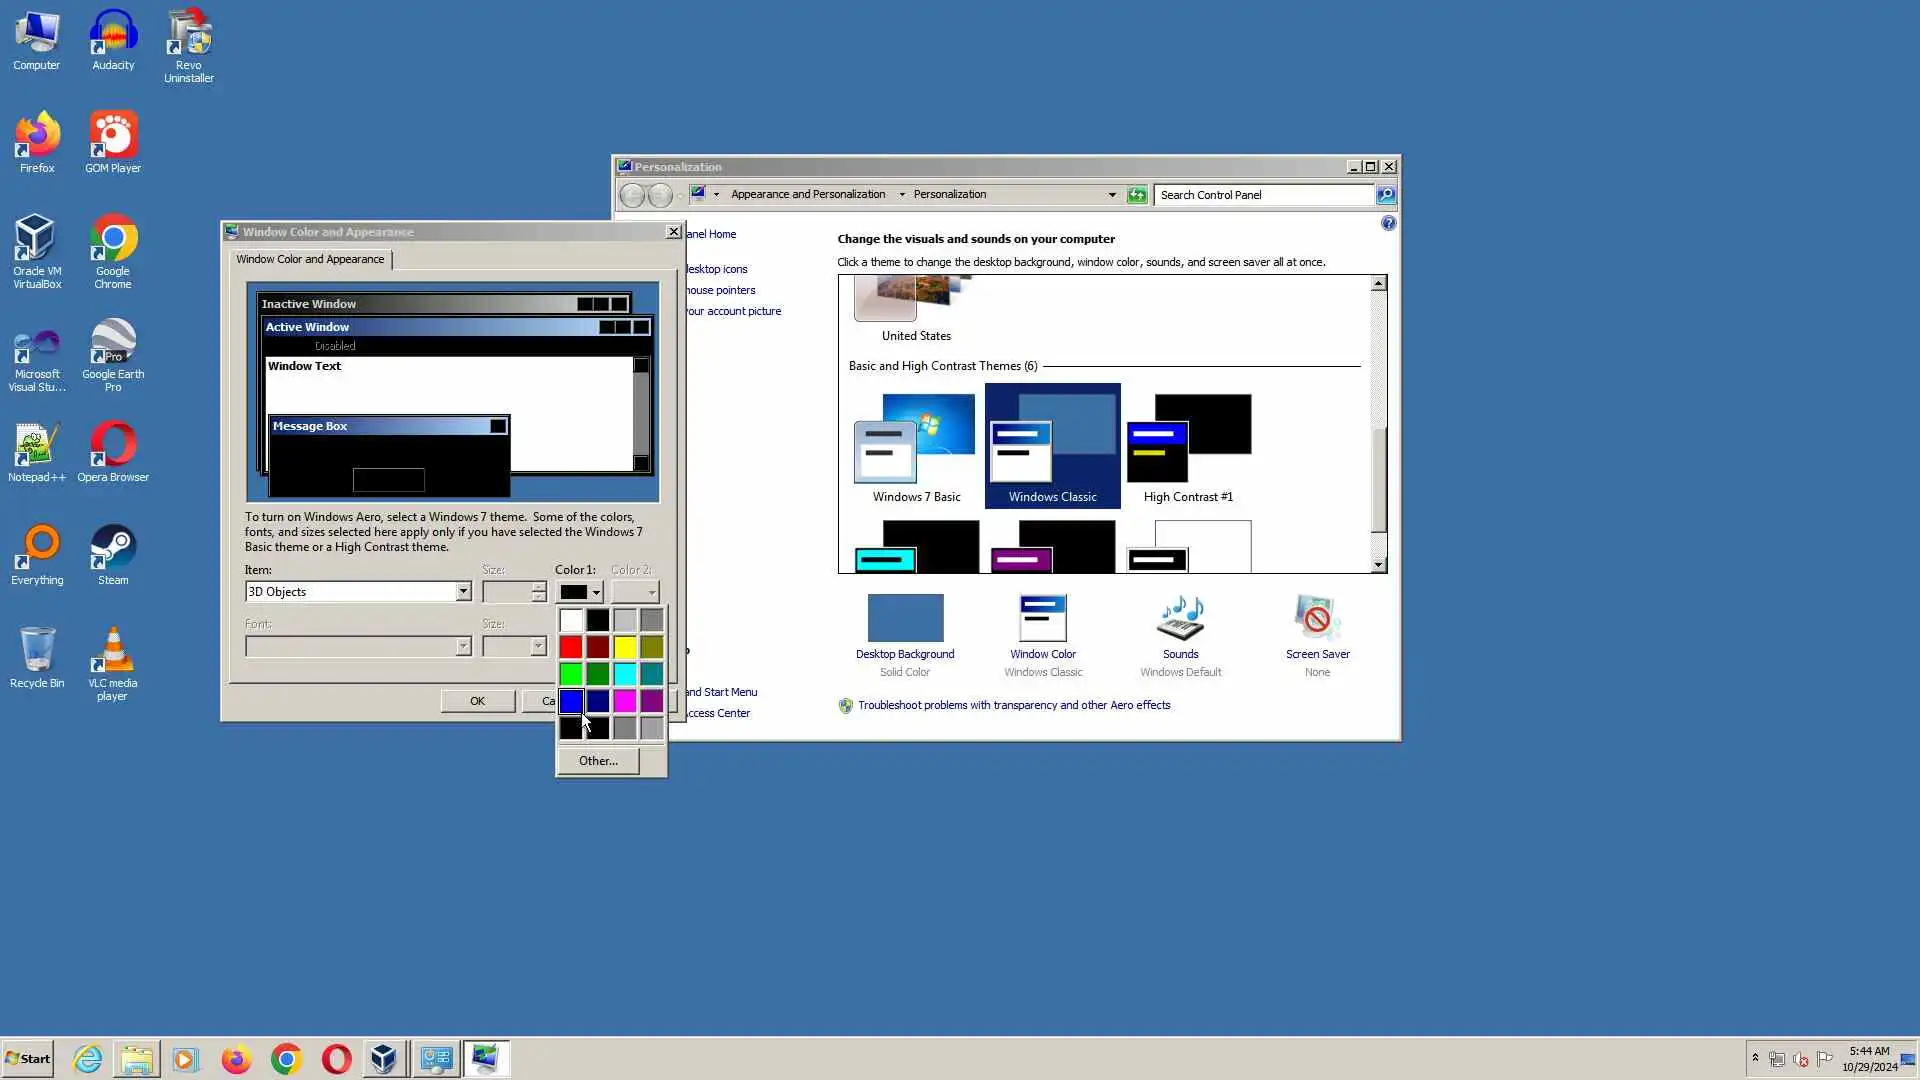Open Opera browser from the taskbar
Screen dimensions: 1920x1080
tap(336, 1059)
